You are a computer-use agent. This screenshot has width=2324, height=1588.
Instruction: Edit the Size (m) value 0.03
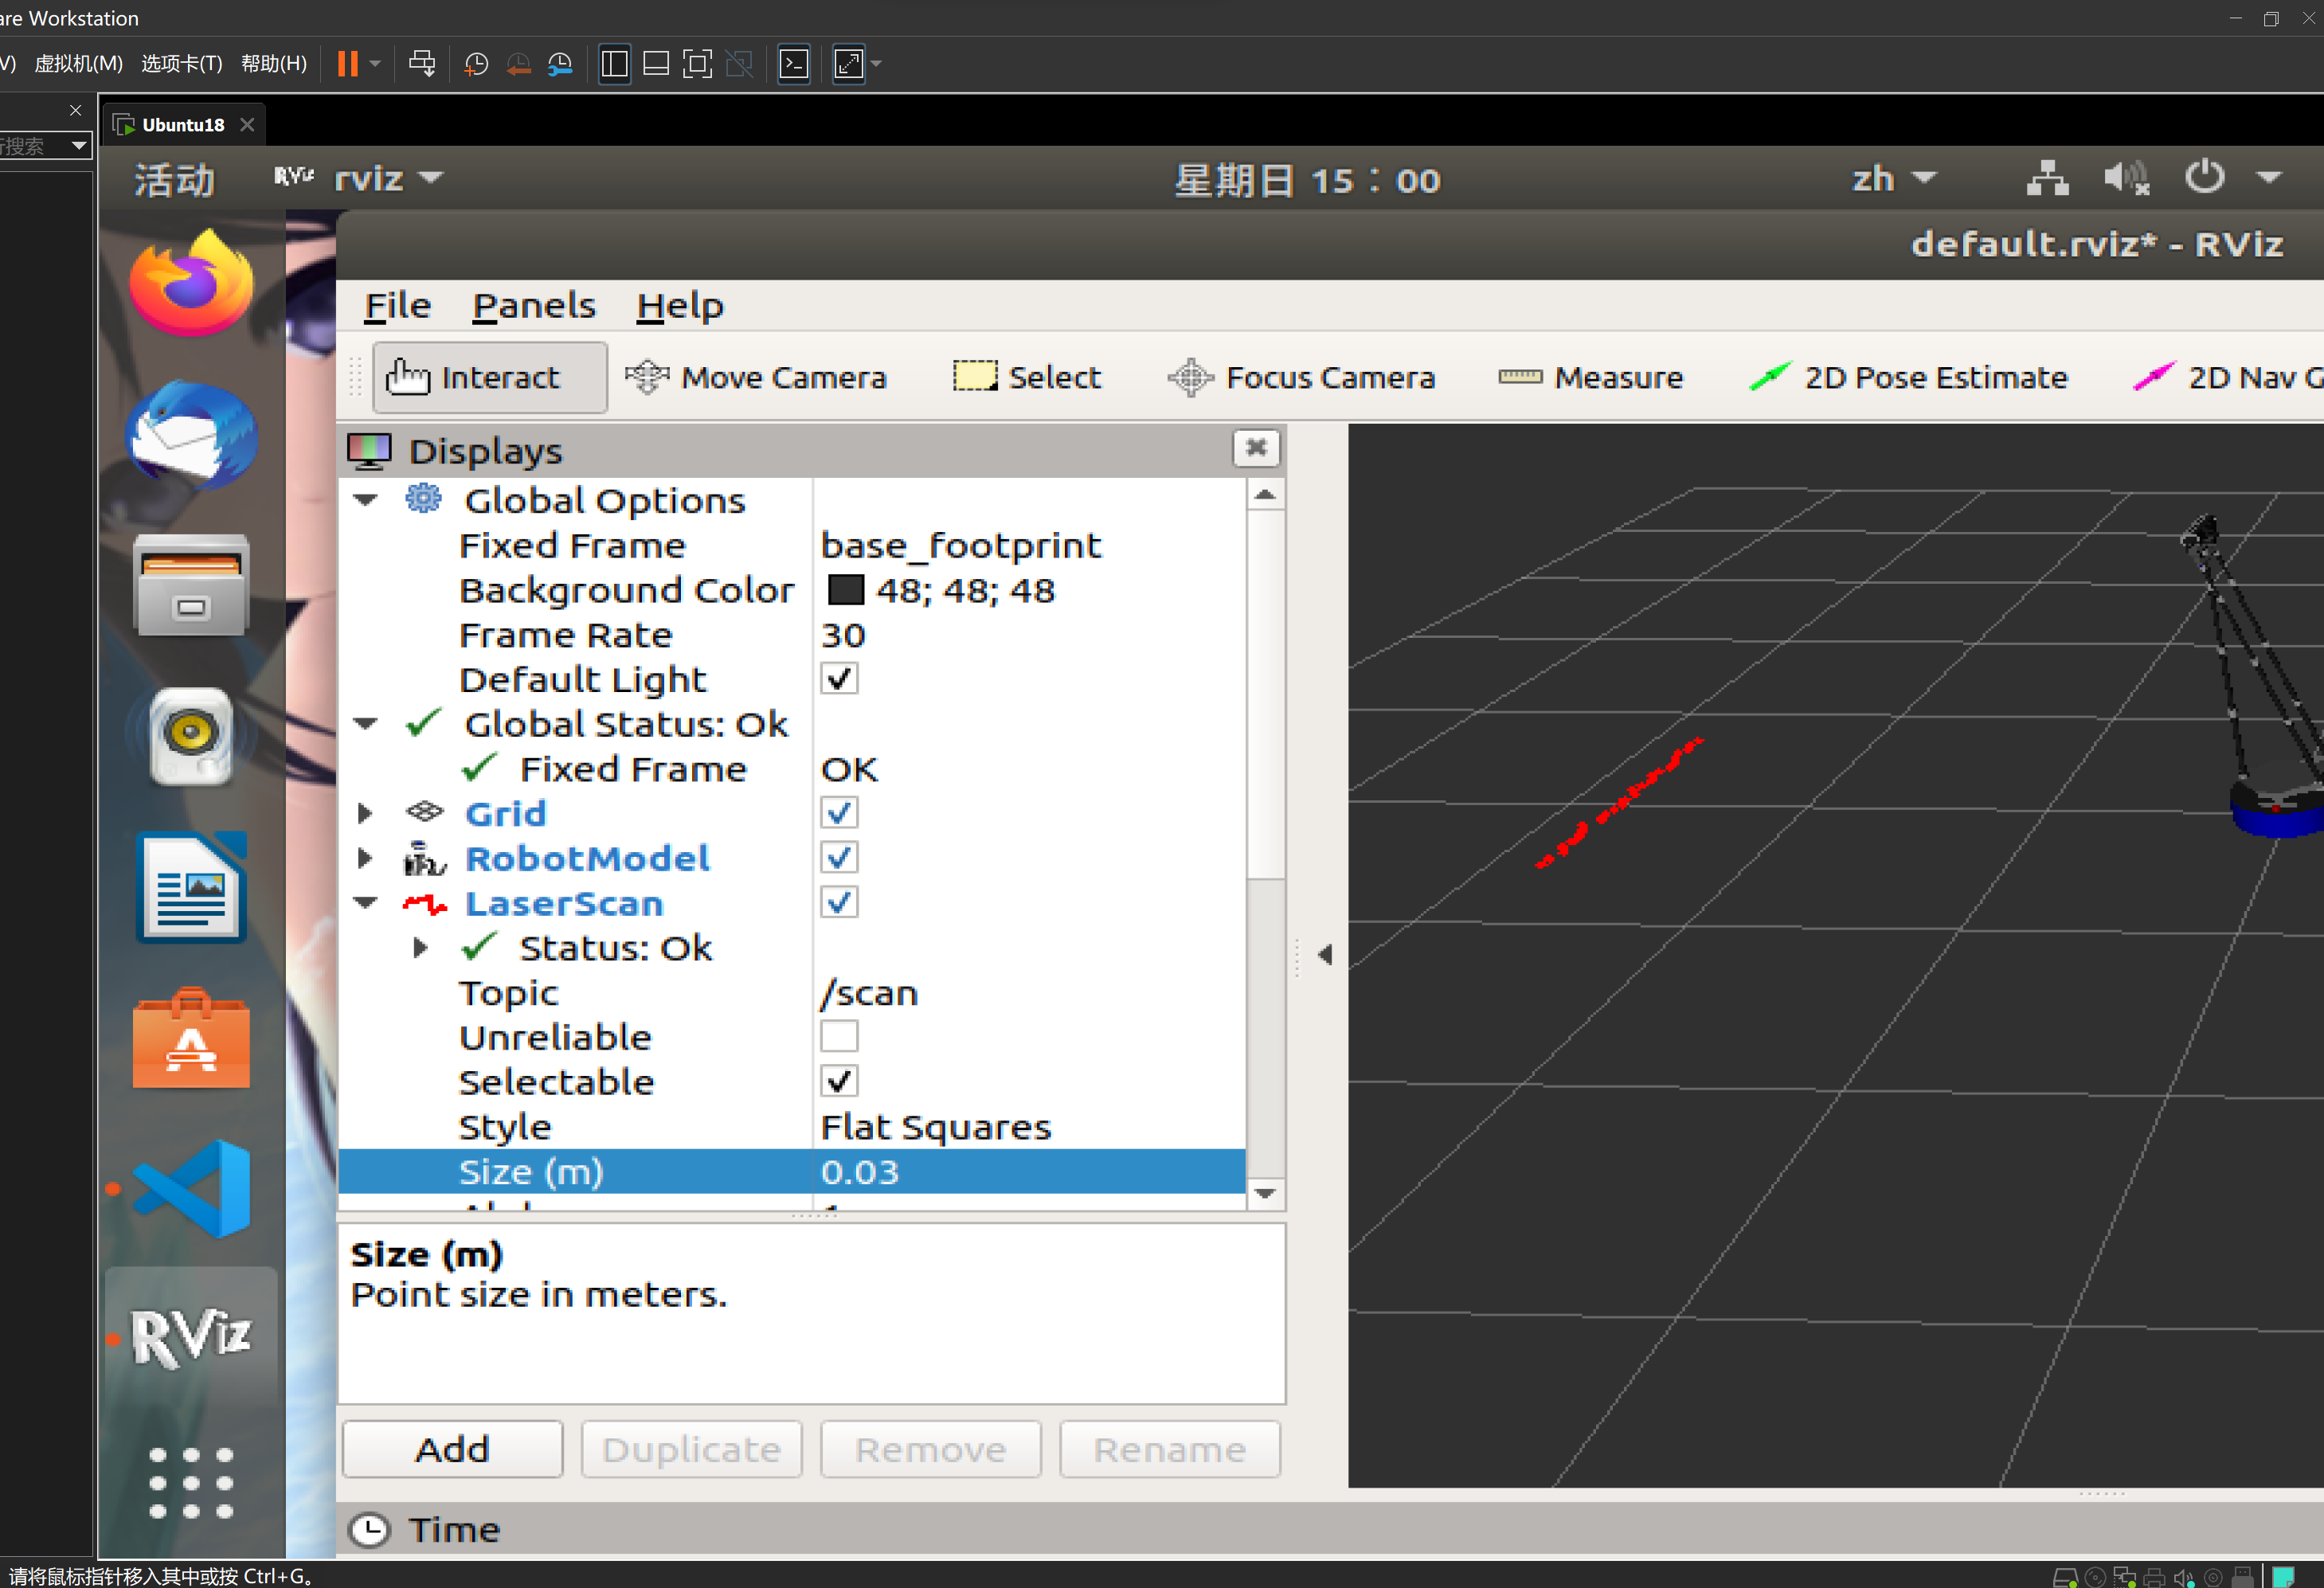1030,1171
